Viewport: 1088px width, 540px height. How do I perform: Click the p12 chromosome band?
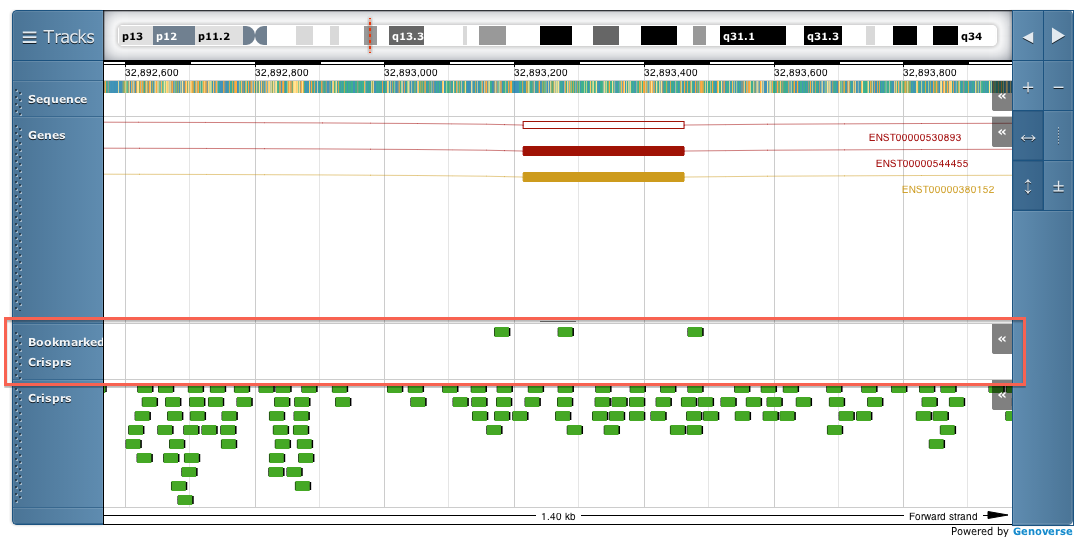point(169,36)
